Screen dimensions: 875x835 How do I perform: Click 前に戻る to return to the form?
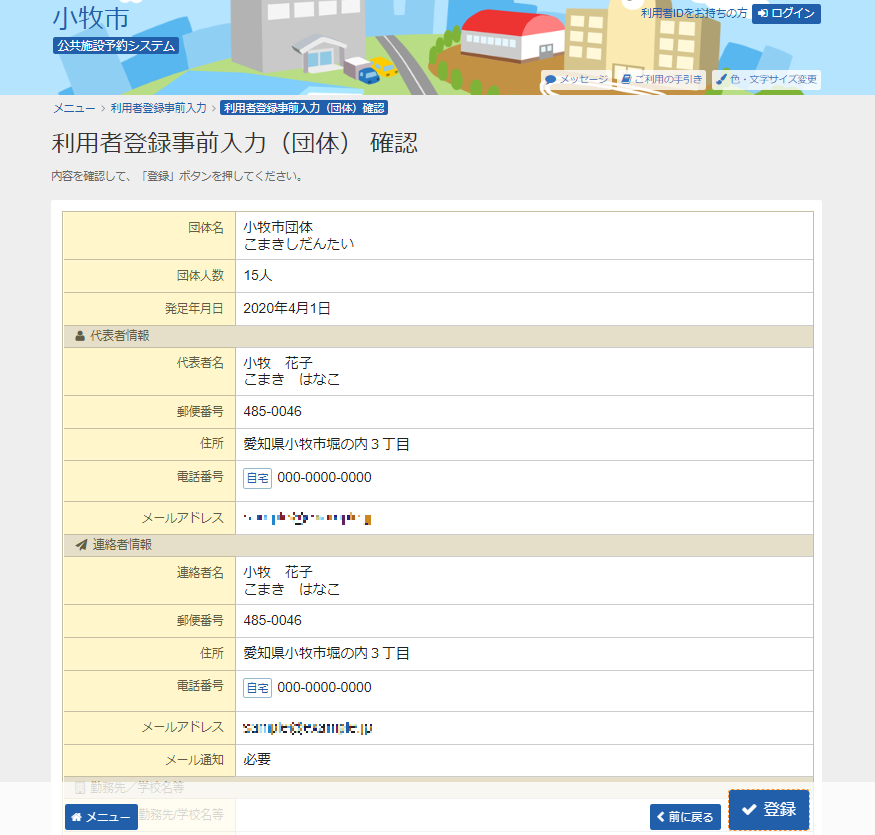(x=684, y=816)
